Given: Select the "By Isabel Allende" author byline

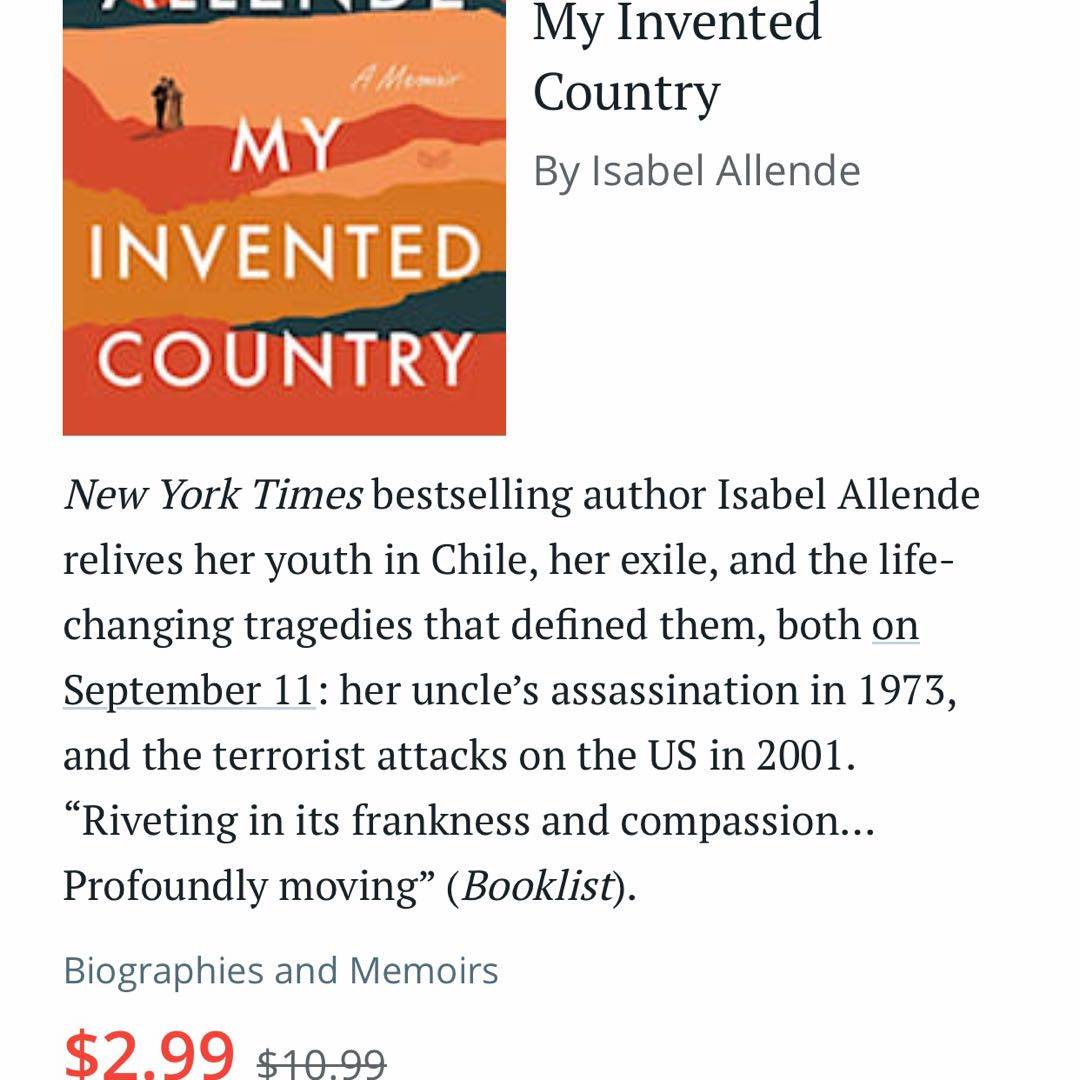Looking at the screenshot, I should (x=696, y=171).
